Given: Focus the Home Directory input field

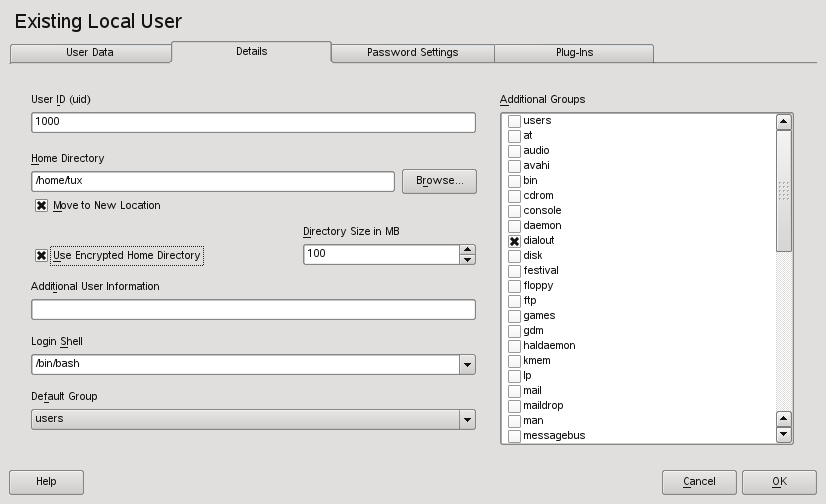Looking at the screenshot, I should coord(213,181).
